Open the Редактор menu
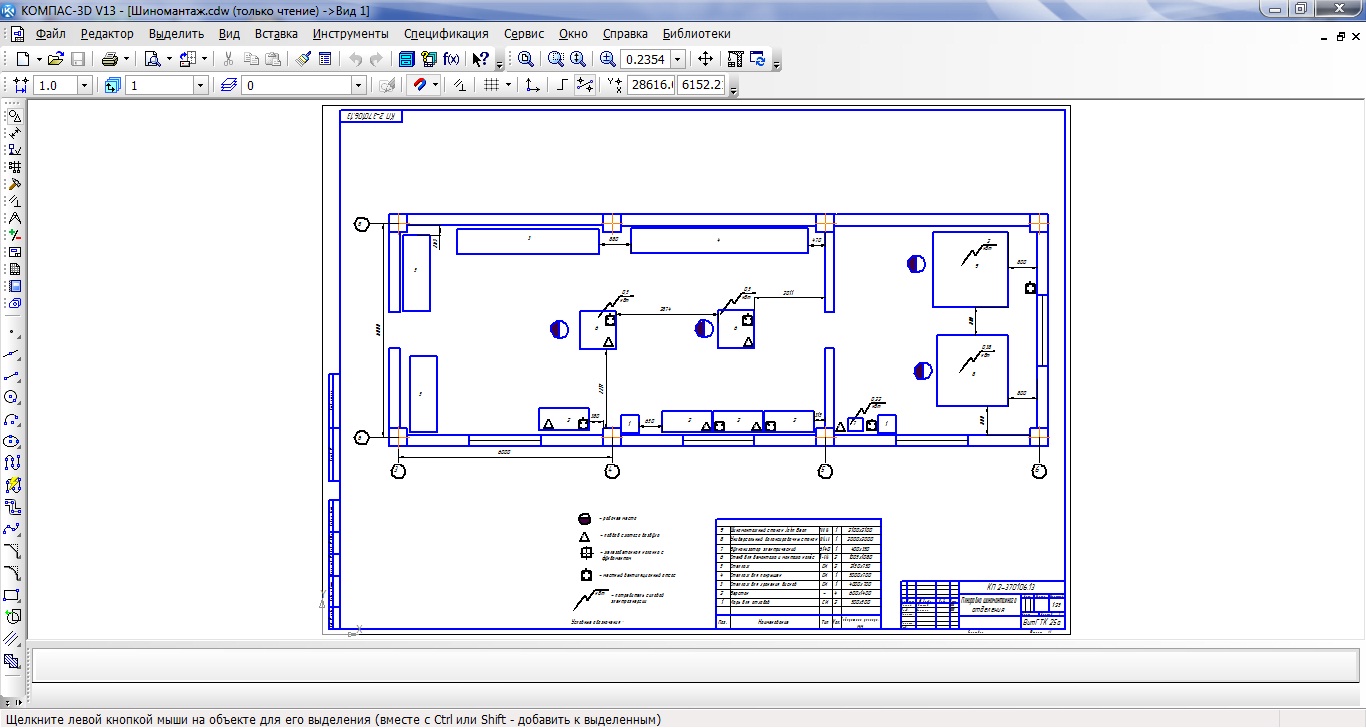This screenshot has height=728, width=1366. click(107, 34)
